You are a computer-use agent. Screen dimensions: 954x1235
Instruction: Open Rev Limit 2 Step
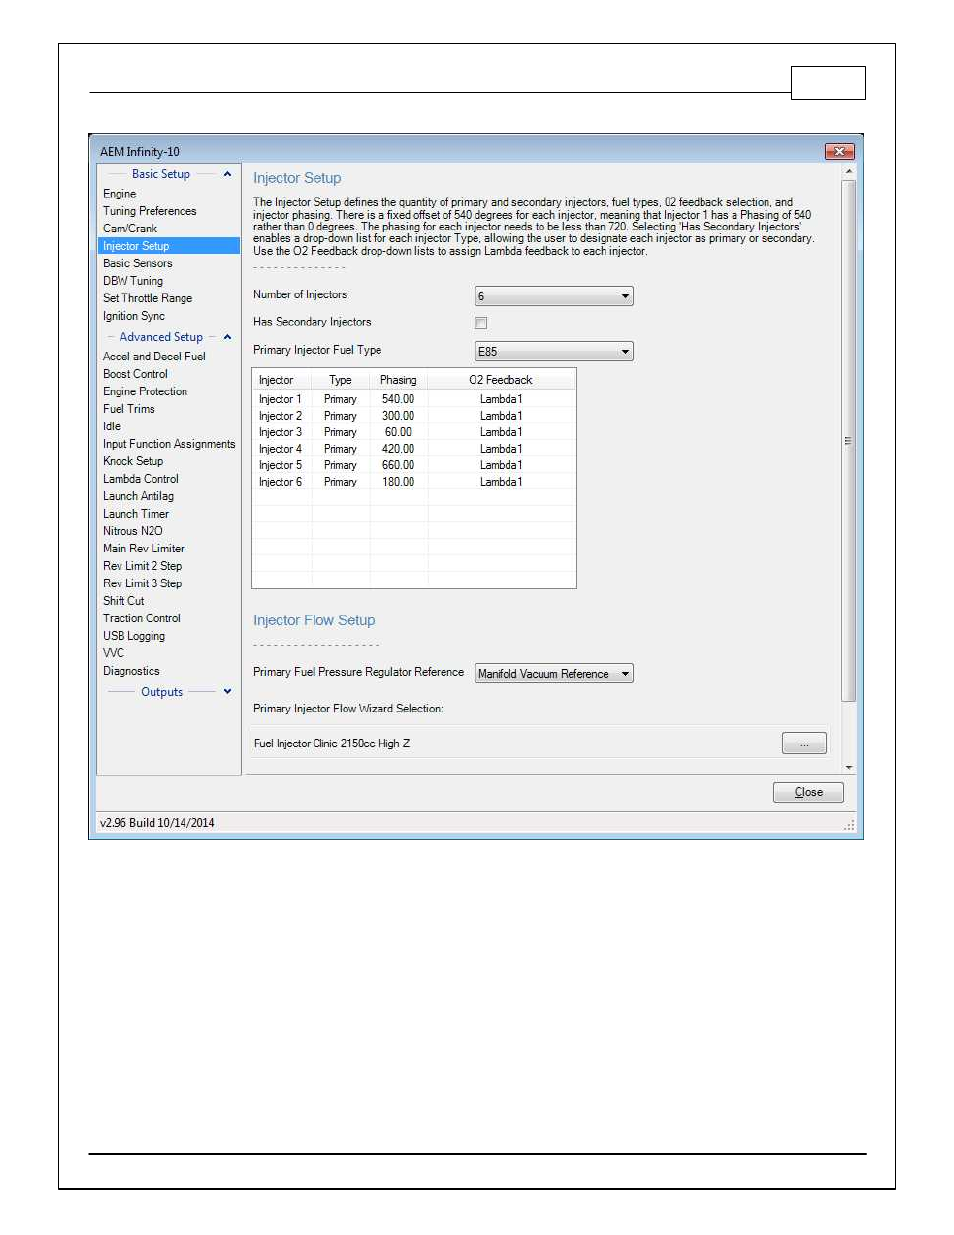143,566
